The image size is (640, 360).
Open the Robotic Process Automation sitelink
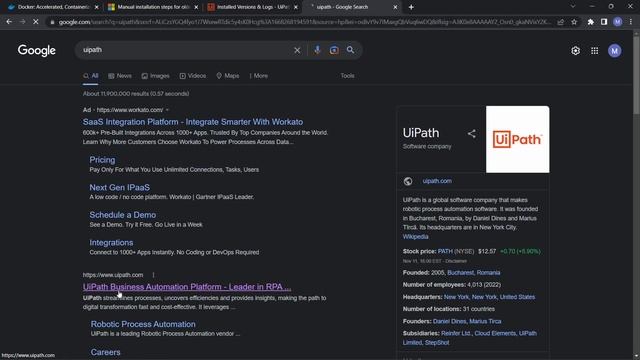pyautogui.click(x=143, y=324)
